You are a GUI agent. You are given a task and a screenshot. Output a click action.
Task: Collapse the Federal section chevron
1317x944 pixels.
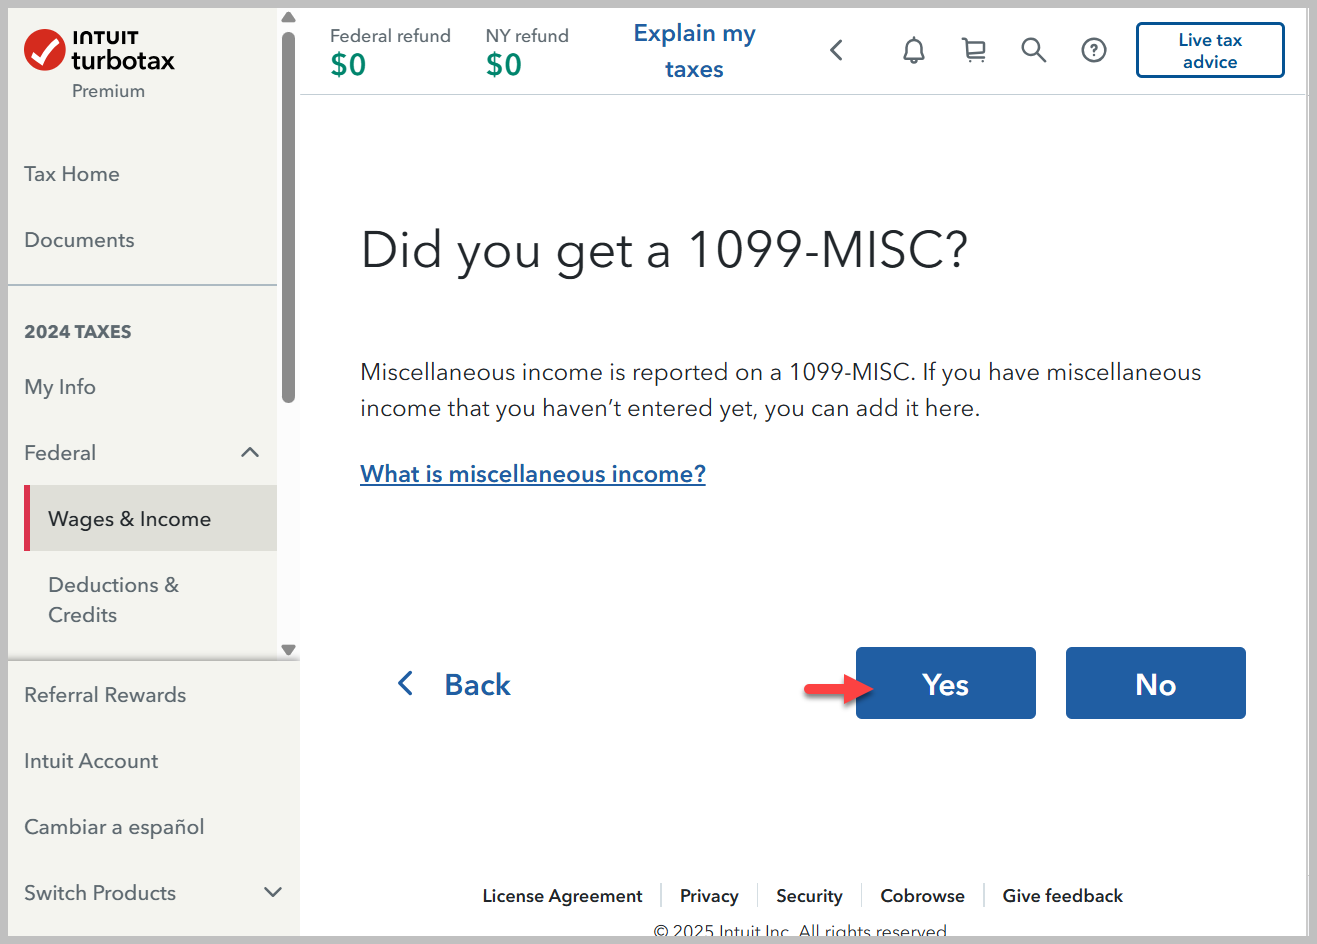tap(250, 453)
